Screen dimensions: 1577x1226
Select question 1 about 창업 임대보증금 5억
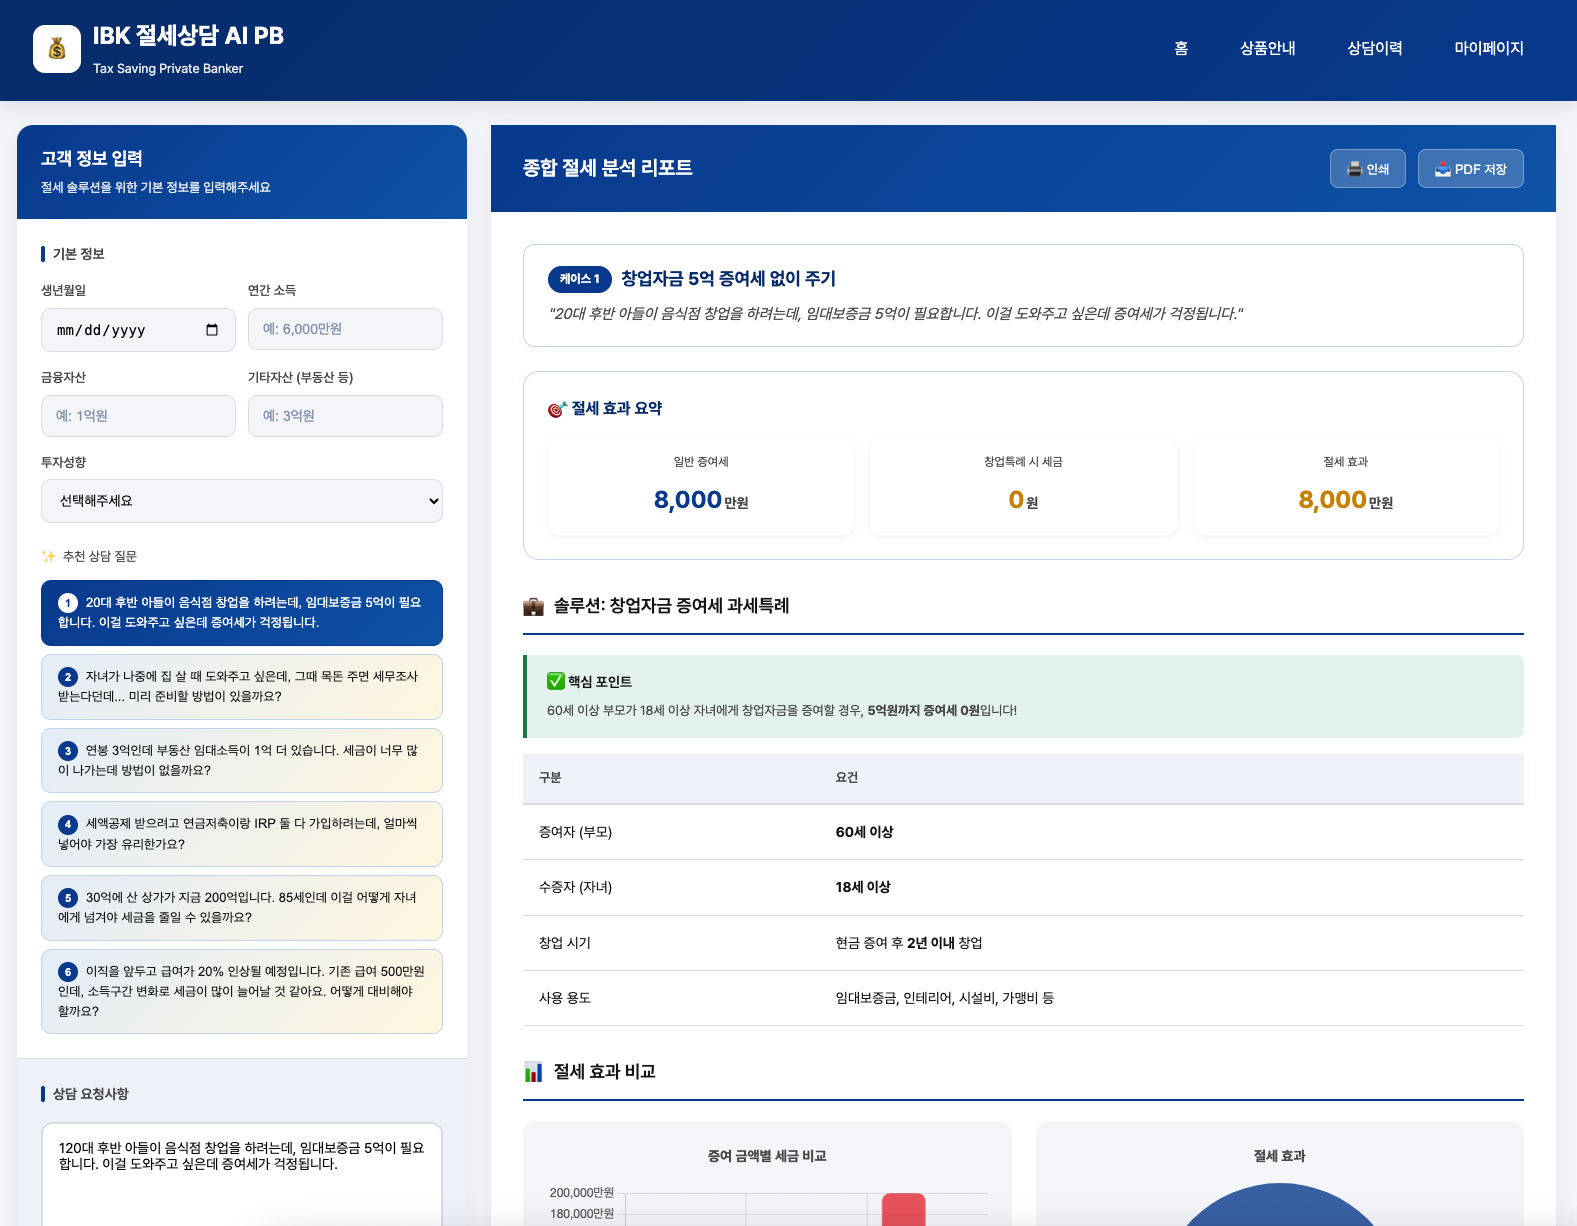pyautogui.click(x=242, y=613)
